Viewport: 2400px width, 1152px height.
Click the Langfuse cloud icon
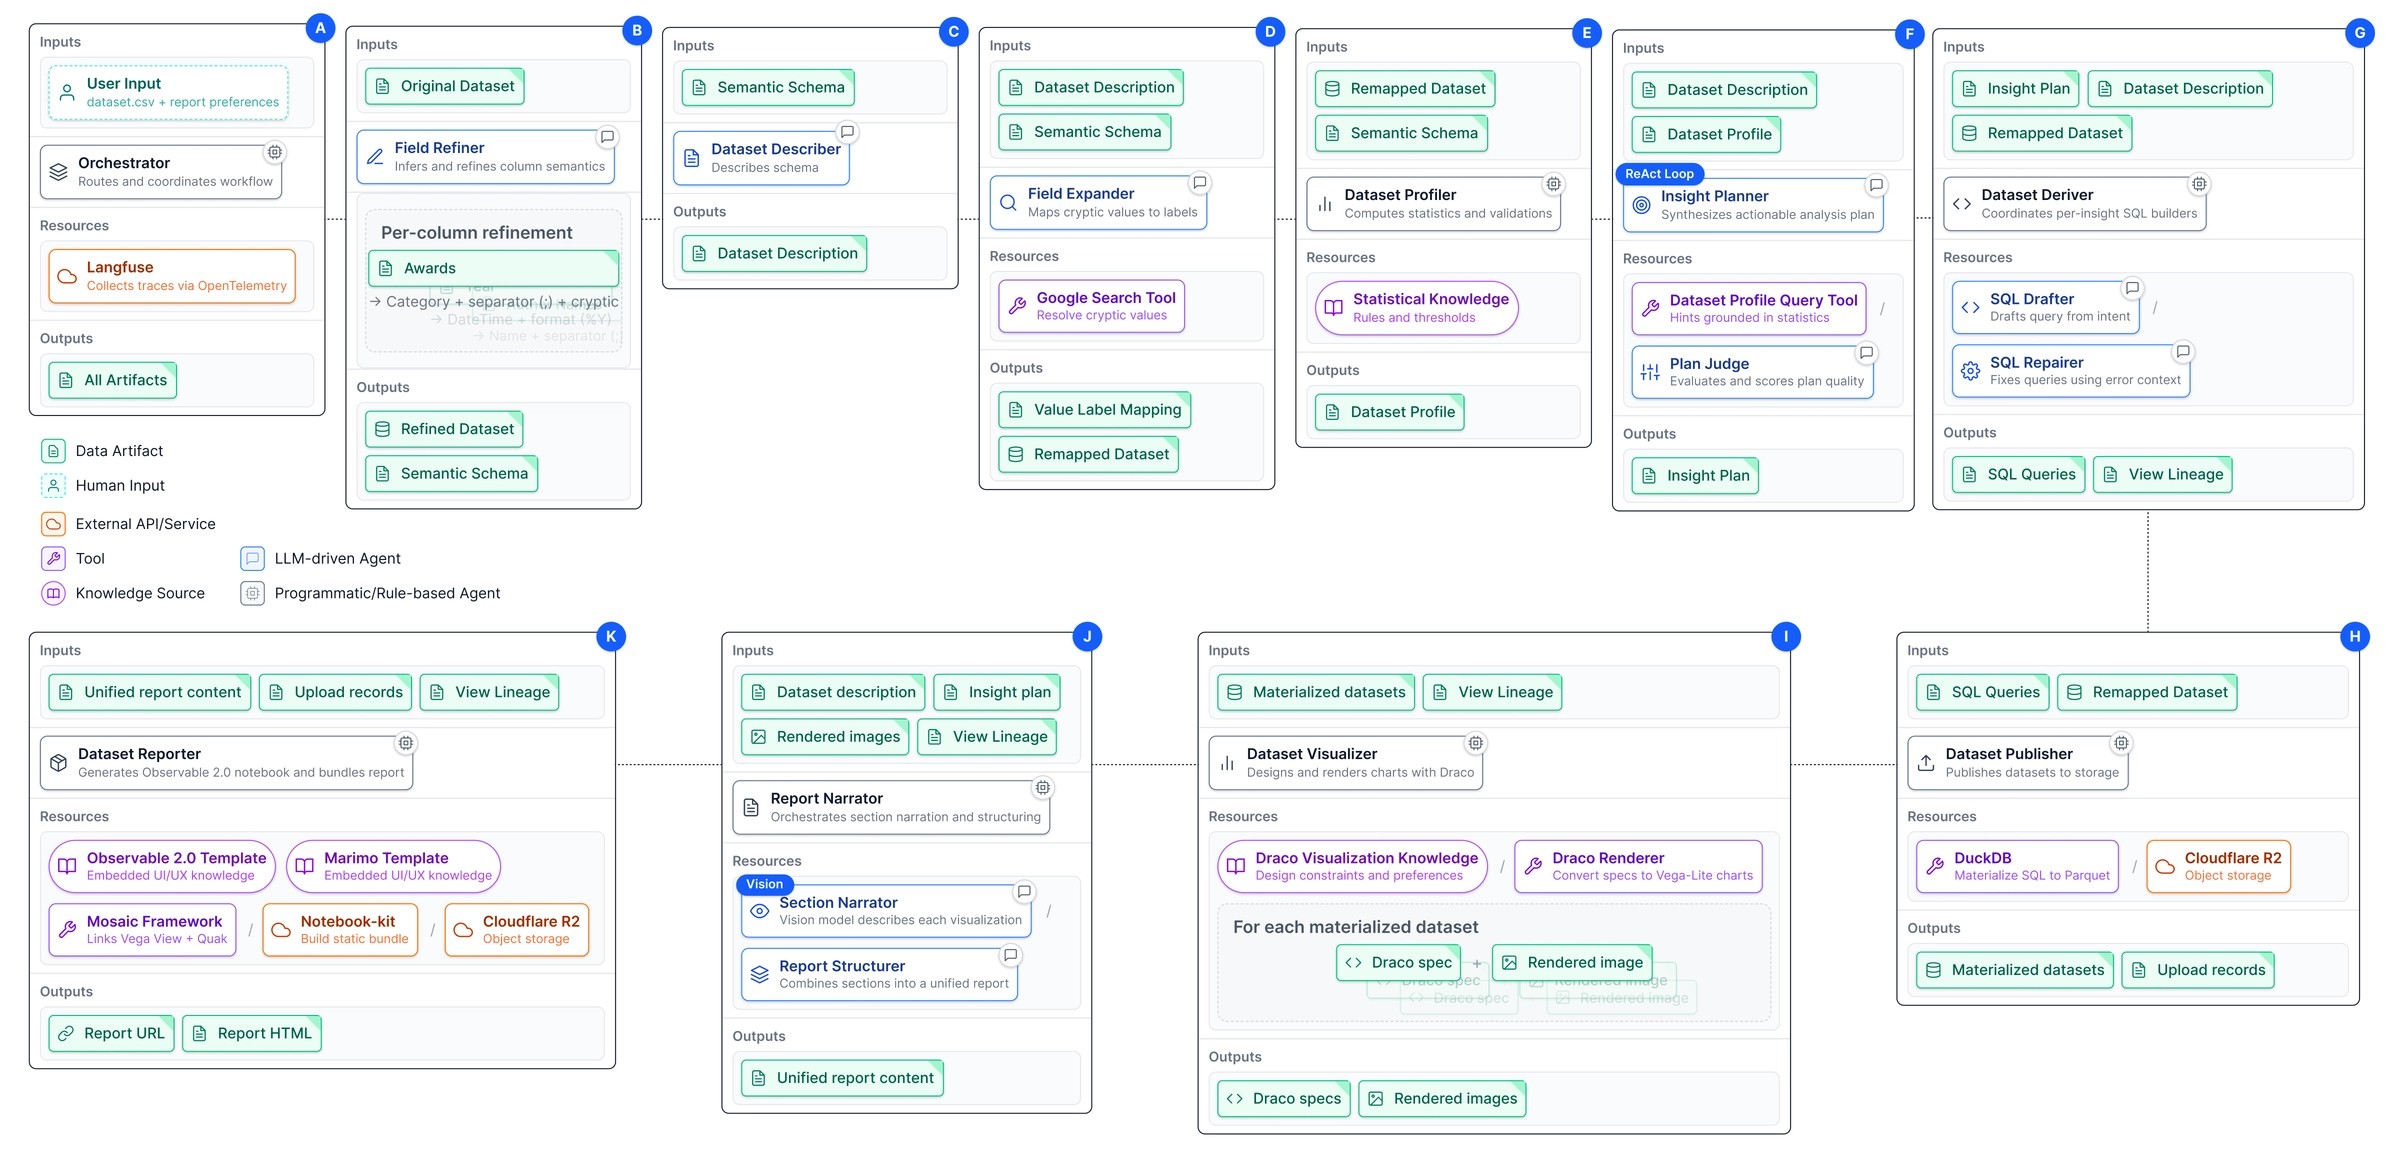67,276
